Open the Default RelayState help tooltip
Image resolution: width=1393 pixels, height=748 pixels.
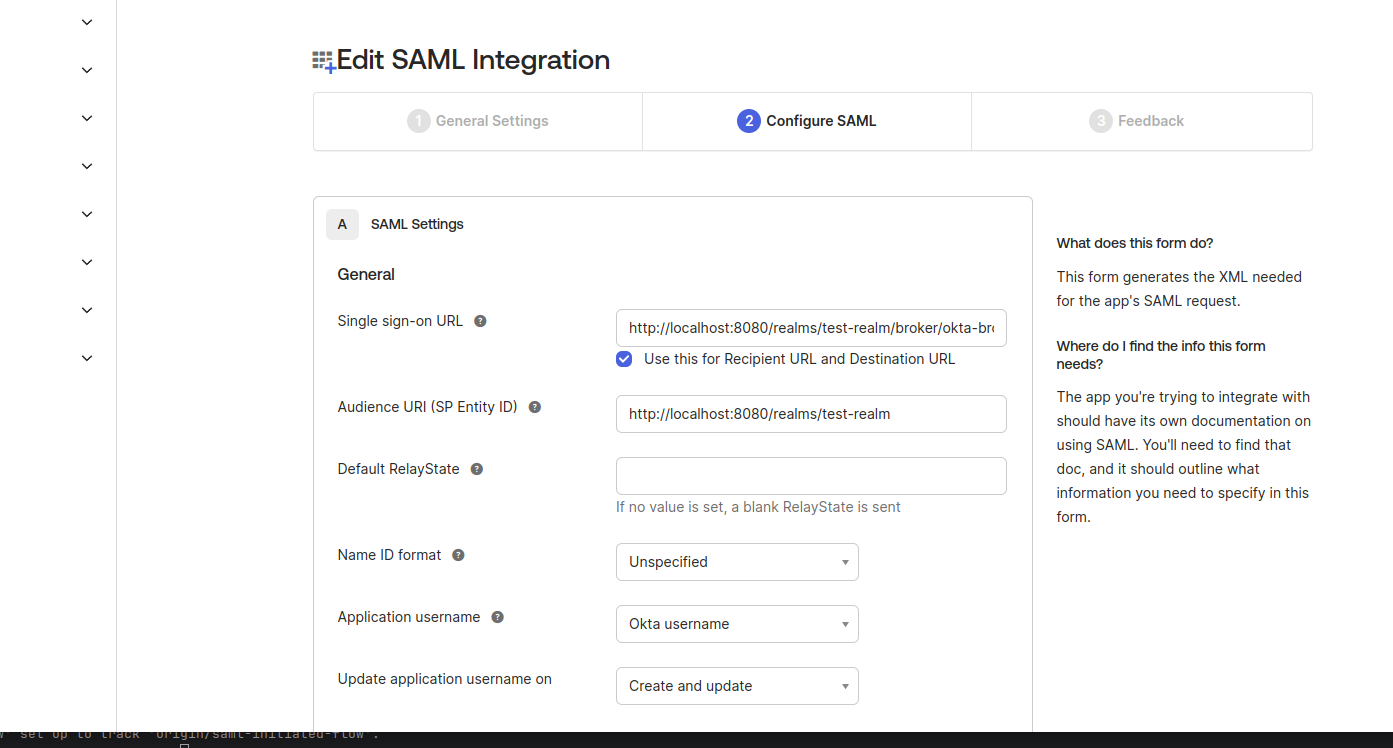click(x=476, y=468)
